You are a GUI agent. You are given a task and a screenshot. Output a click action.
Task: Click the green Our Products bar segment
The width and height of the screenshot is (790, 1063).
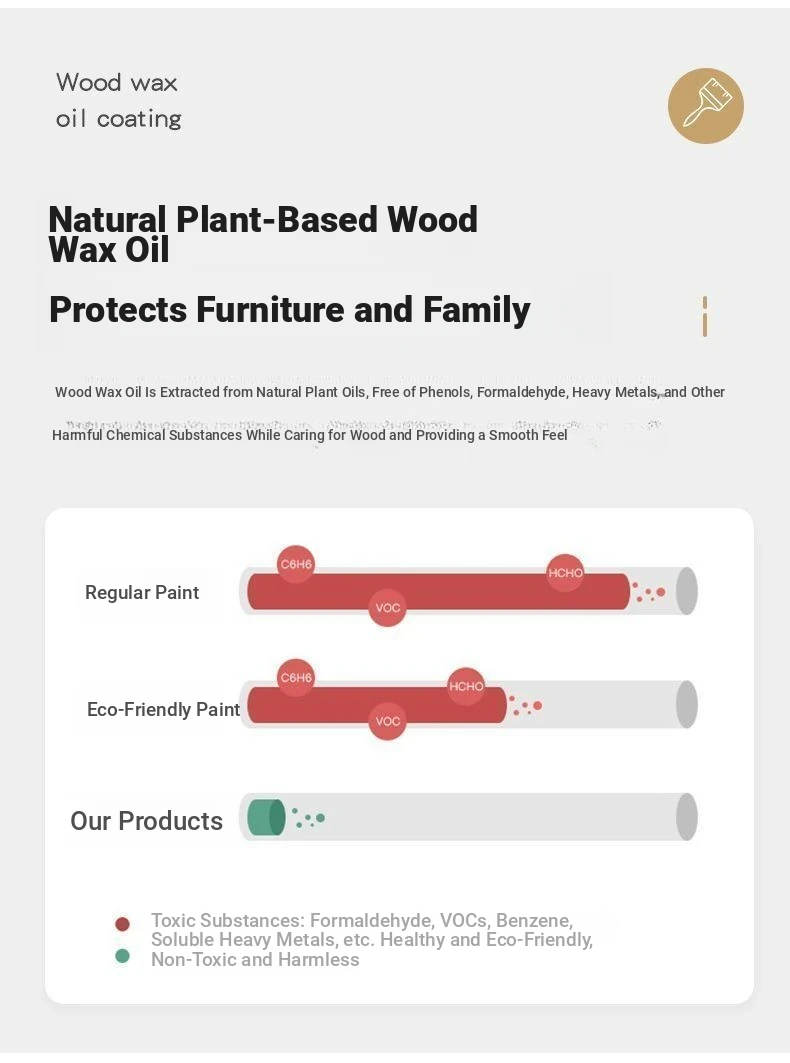(266, 818)
